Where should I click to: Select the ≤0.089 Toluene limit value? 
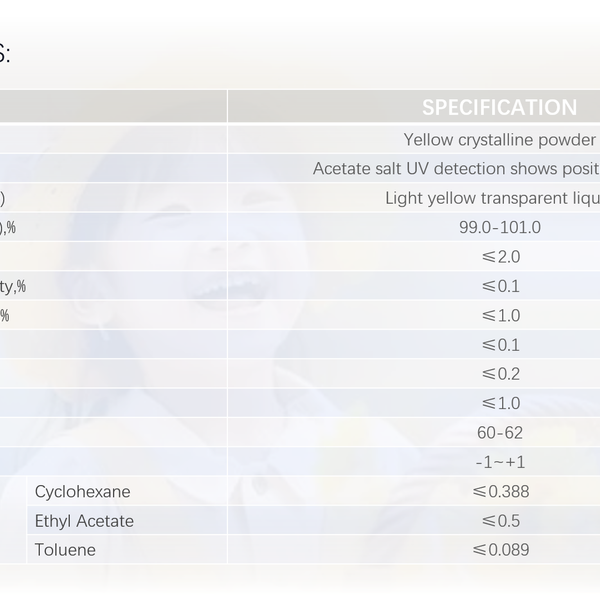pyautogui.click(x=501, y=550)
